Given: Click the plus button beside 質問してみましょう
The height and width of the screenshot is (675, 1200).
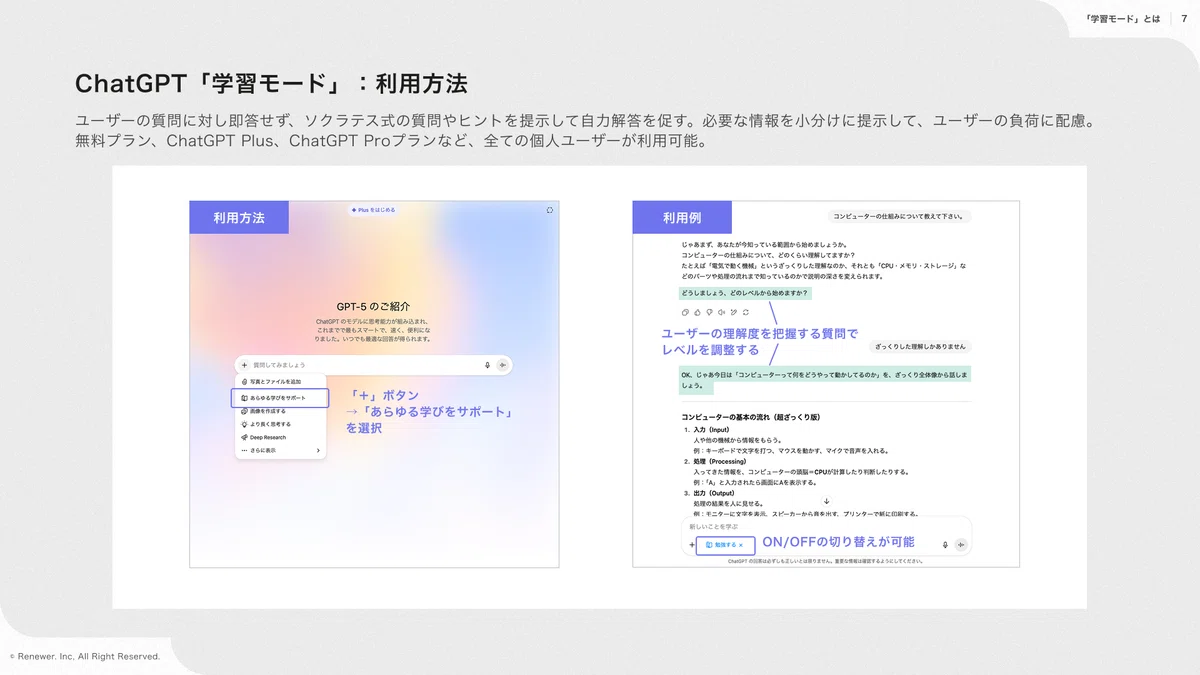Looking at the screenshot, I should tap(244, 365).
